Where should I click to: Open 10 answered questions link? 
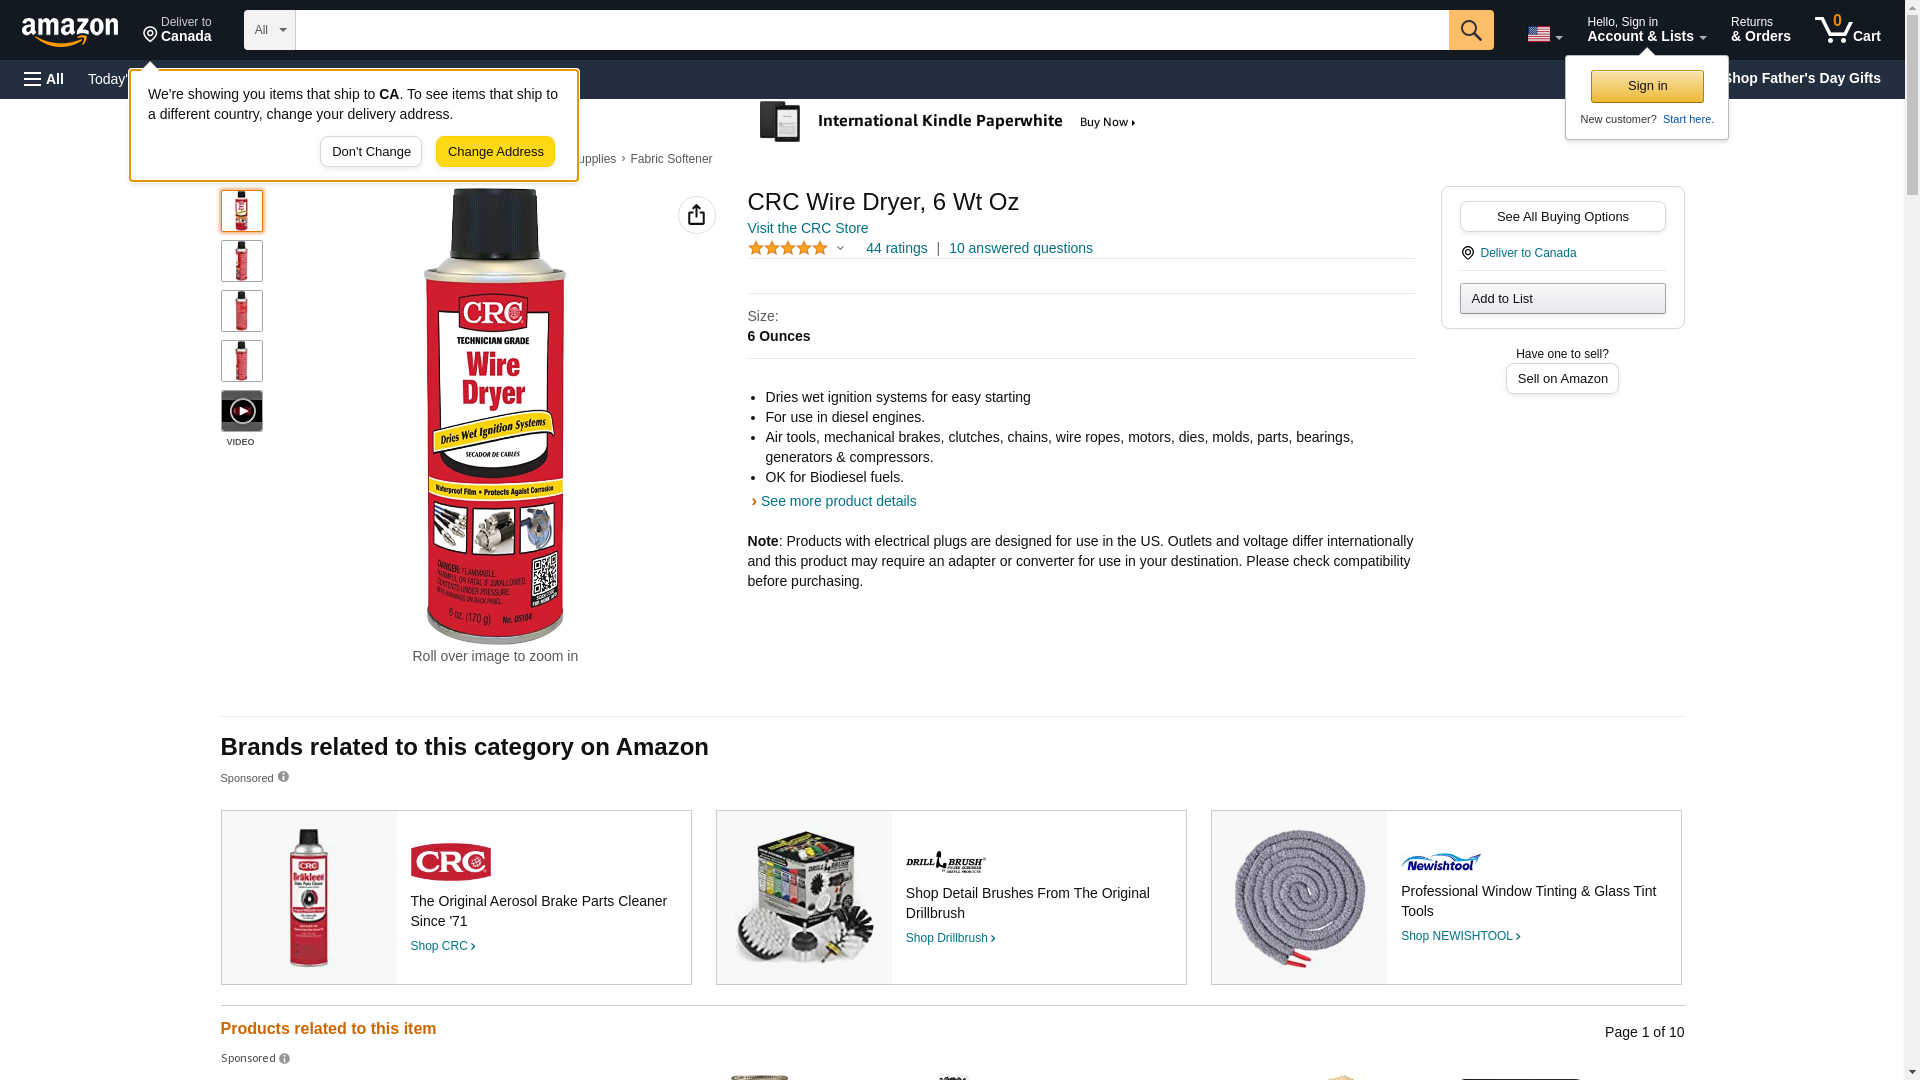[x=1020, y=248]
